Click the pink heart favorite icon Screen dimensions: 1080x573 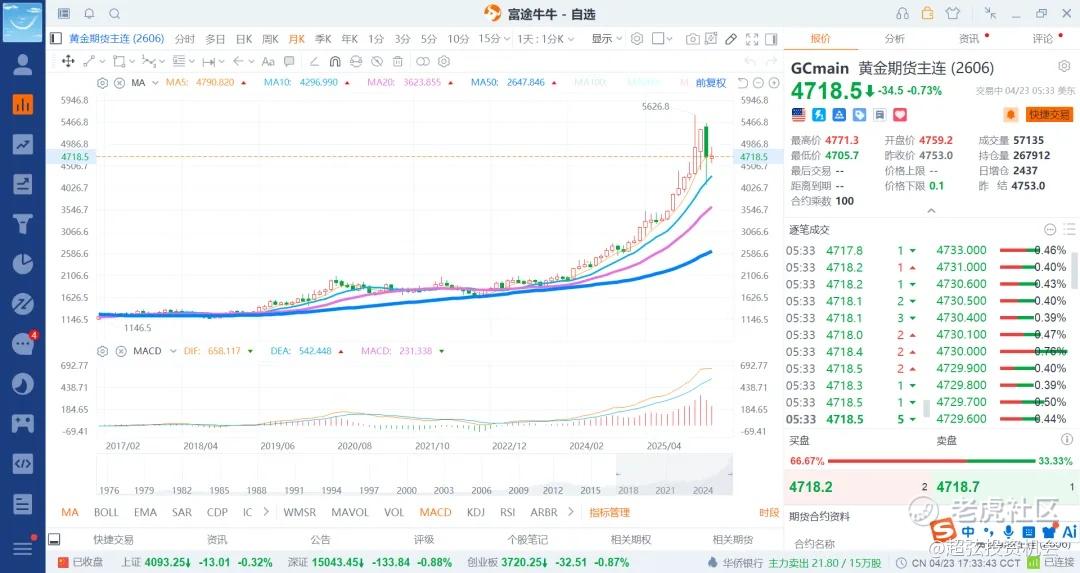tap(871, 115)
